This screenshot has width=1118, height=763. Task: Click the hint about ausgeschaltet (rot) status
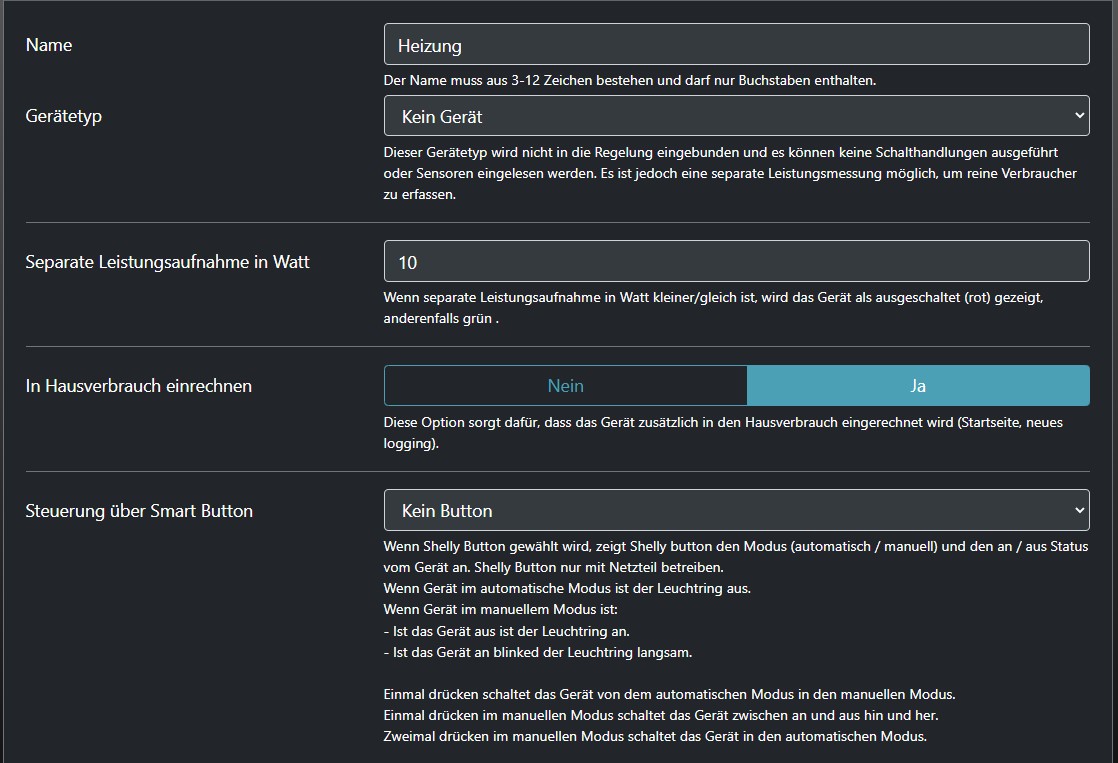point(720,298)
